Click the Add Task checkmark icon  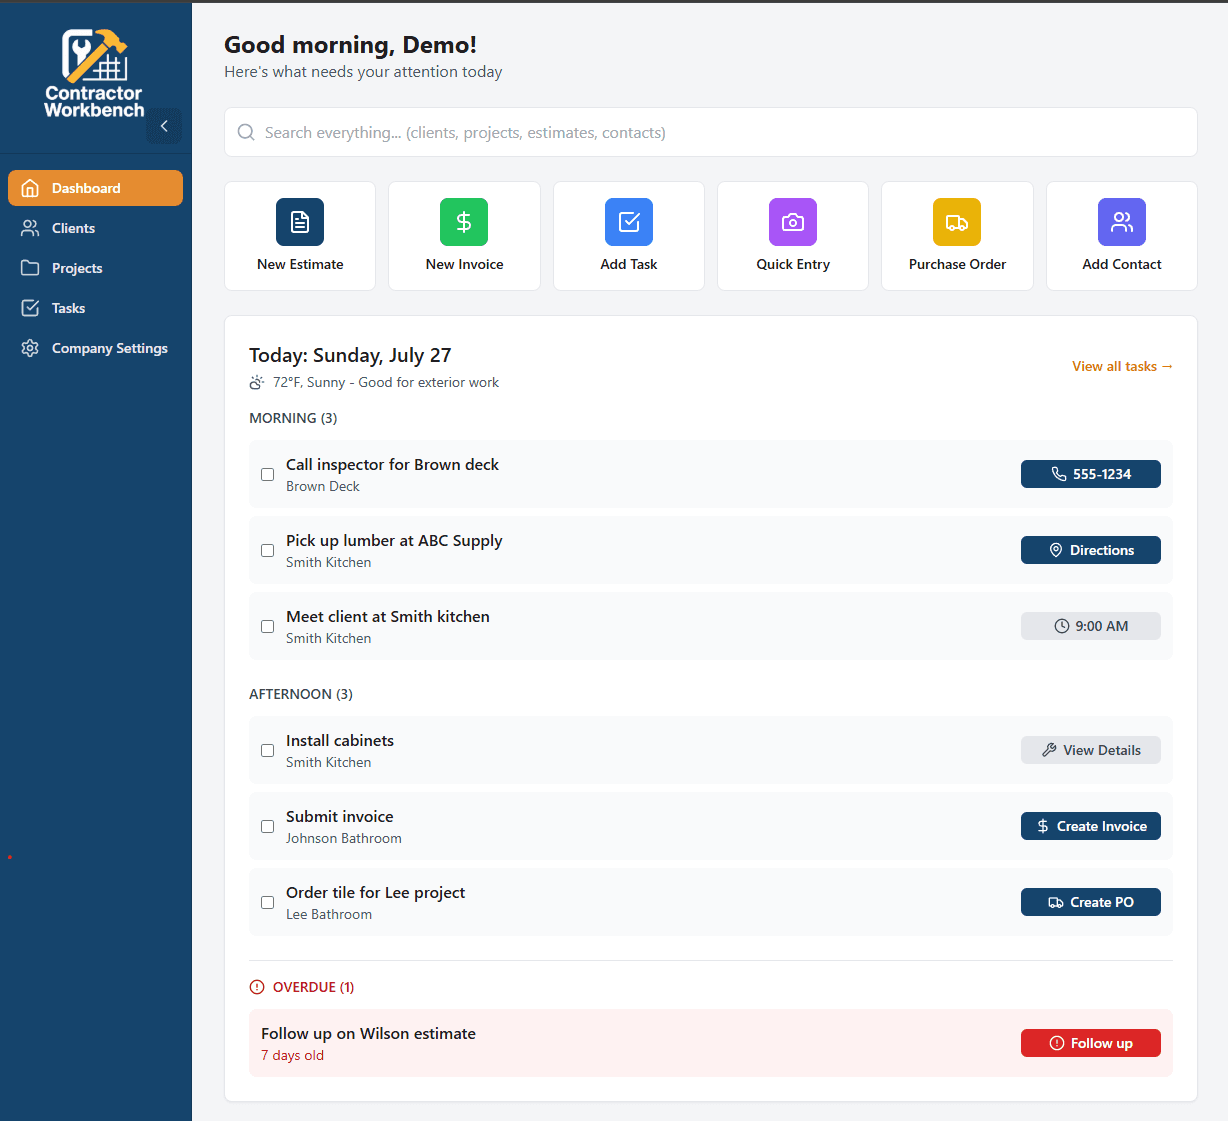(628, 221)
